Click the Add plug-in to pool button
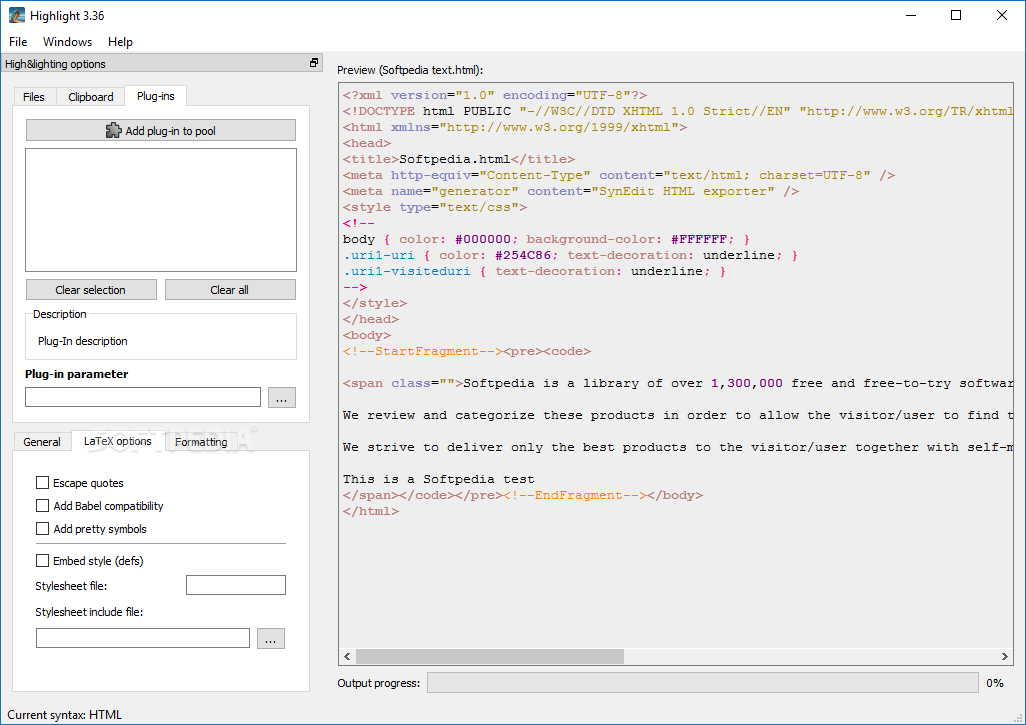Image resolution: width=1026 pixels, height=725 pixels. 161,130
